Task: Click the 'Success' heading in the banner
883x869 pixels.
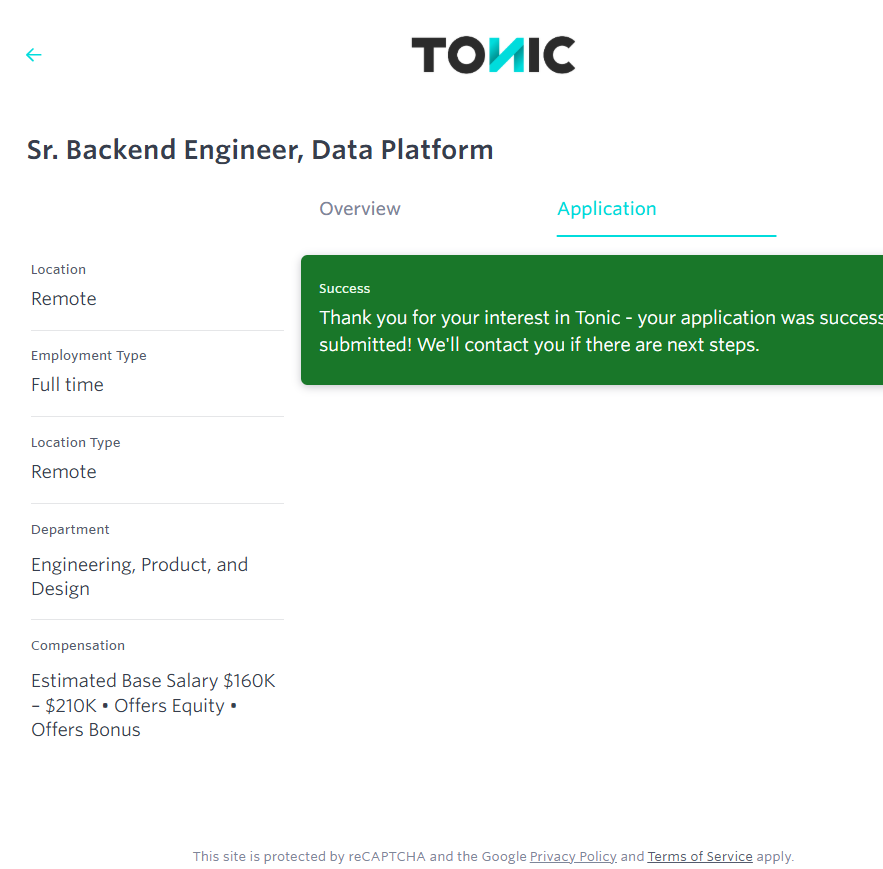Action: tap(345, 289)
